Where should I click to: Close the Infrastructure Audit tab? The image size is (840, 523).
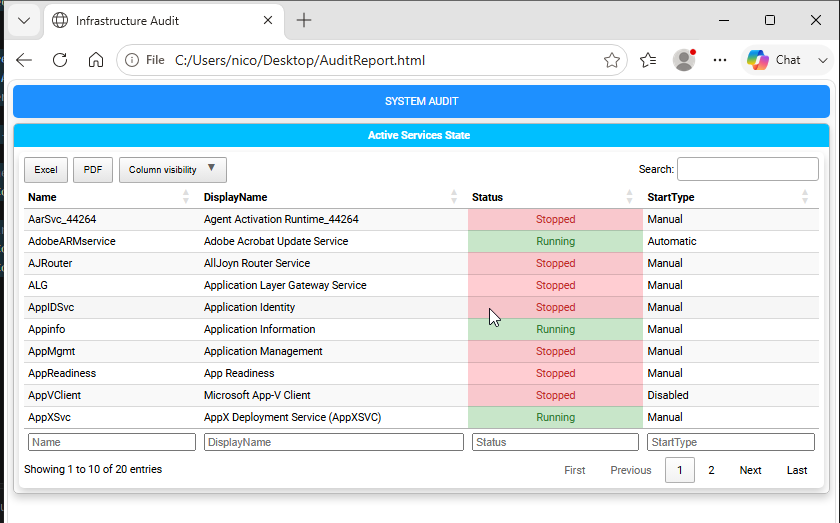click(268, 20)
